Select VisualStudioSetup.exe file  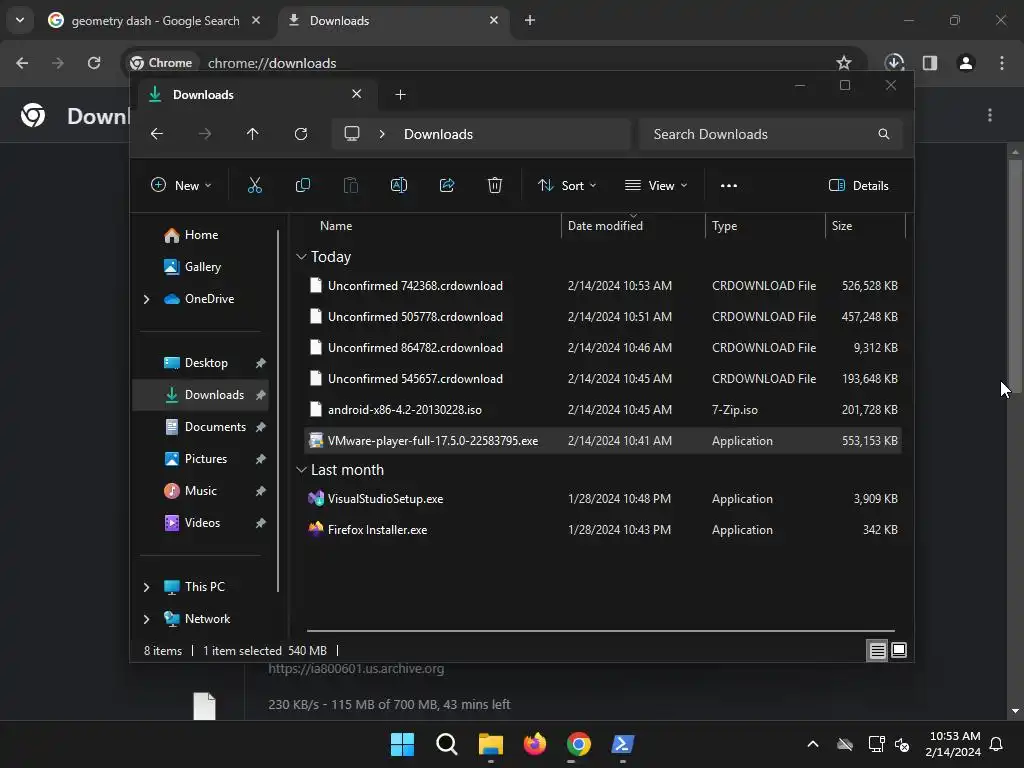point(603,499)
